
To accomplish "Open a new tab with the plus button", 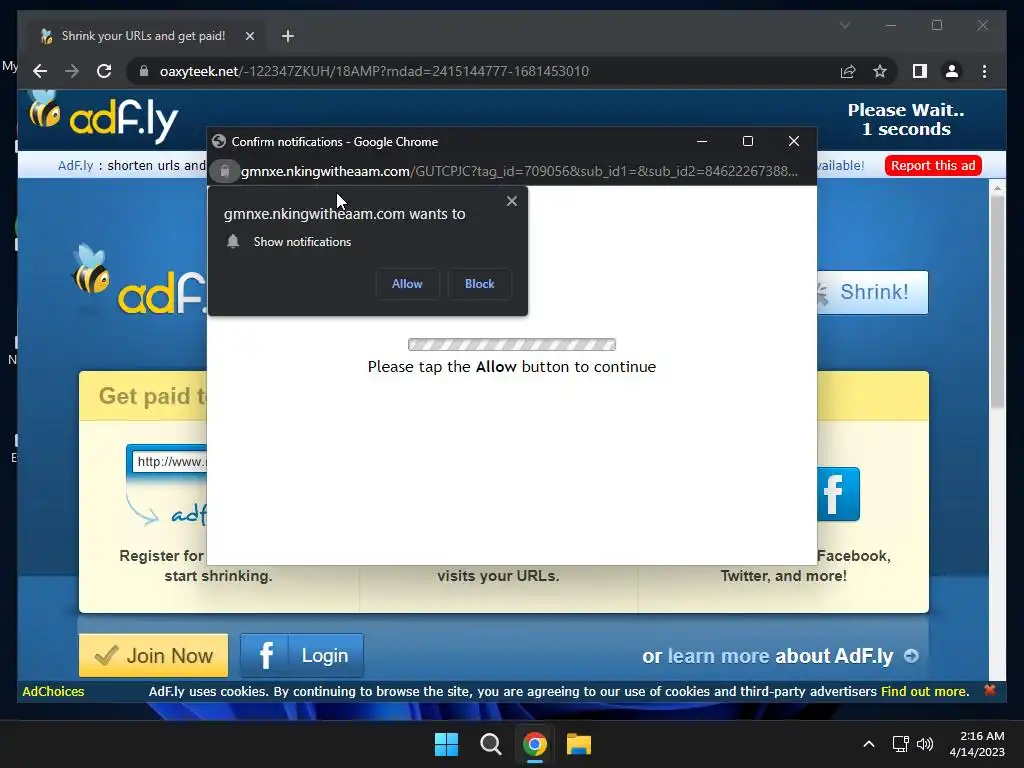I will click(x=288, y=36).
